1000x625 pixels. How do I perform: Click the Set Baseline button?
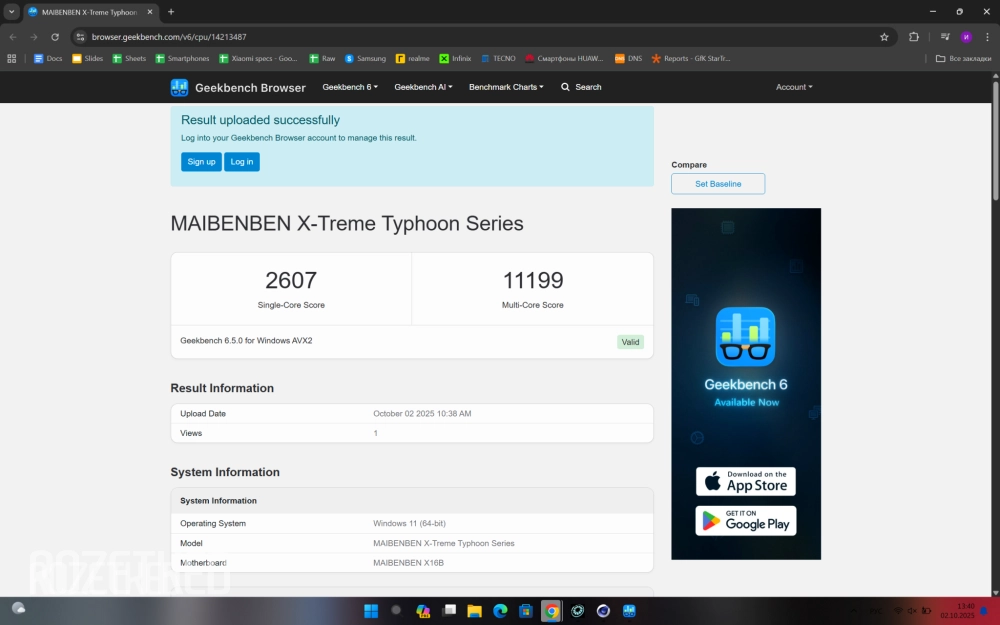coord(718,184)
